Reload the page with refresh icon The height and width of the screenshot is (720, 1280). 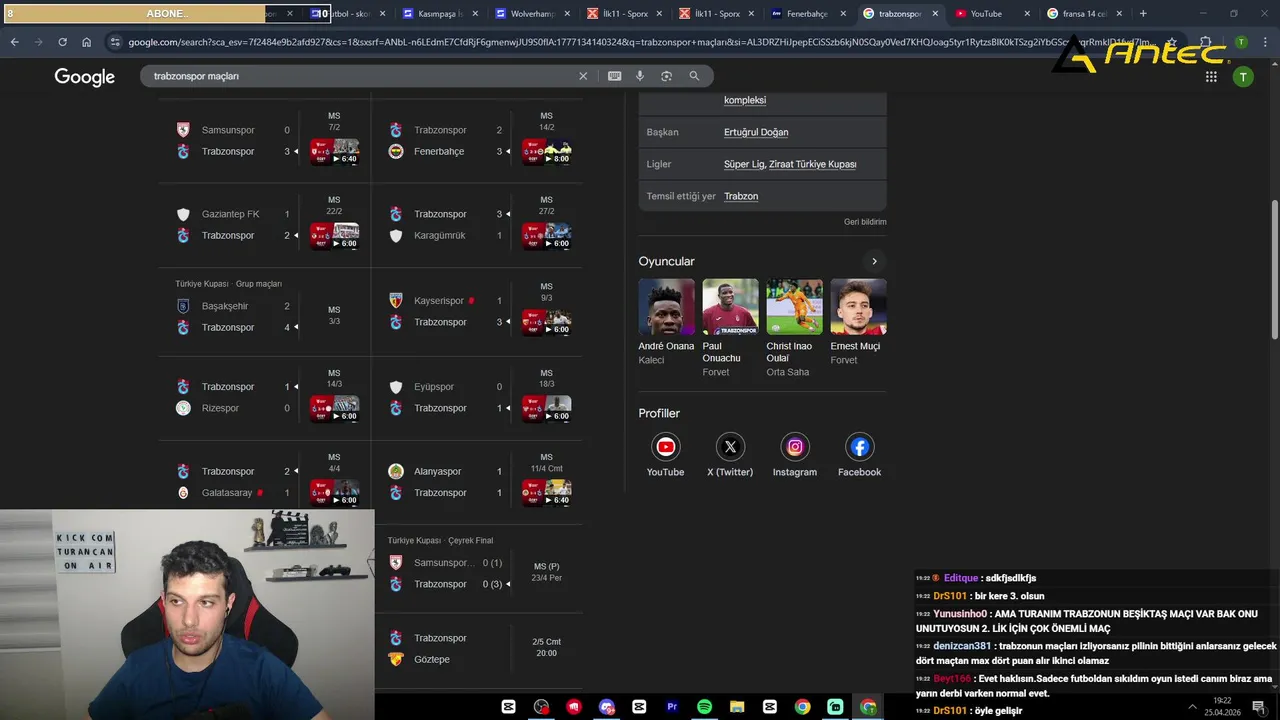pos(62,42)
